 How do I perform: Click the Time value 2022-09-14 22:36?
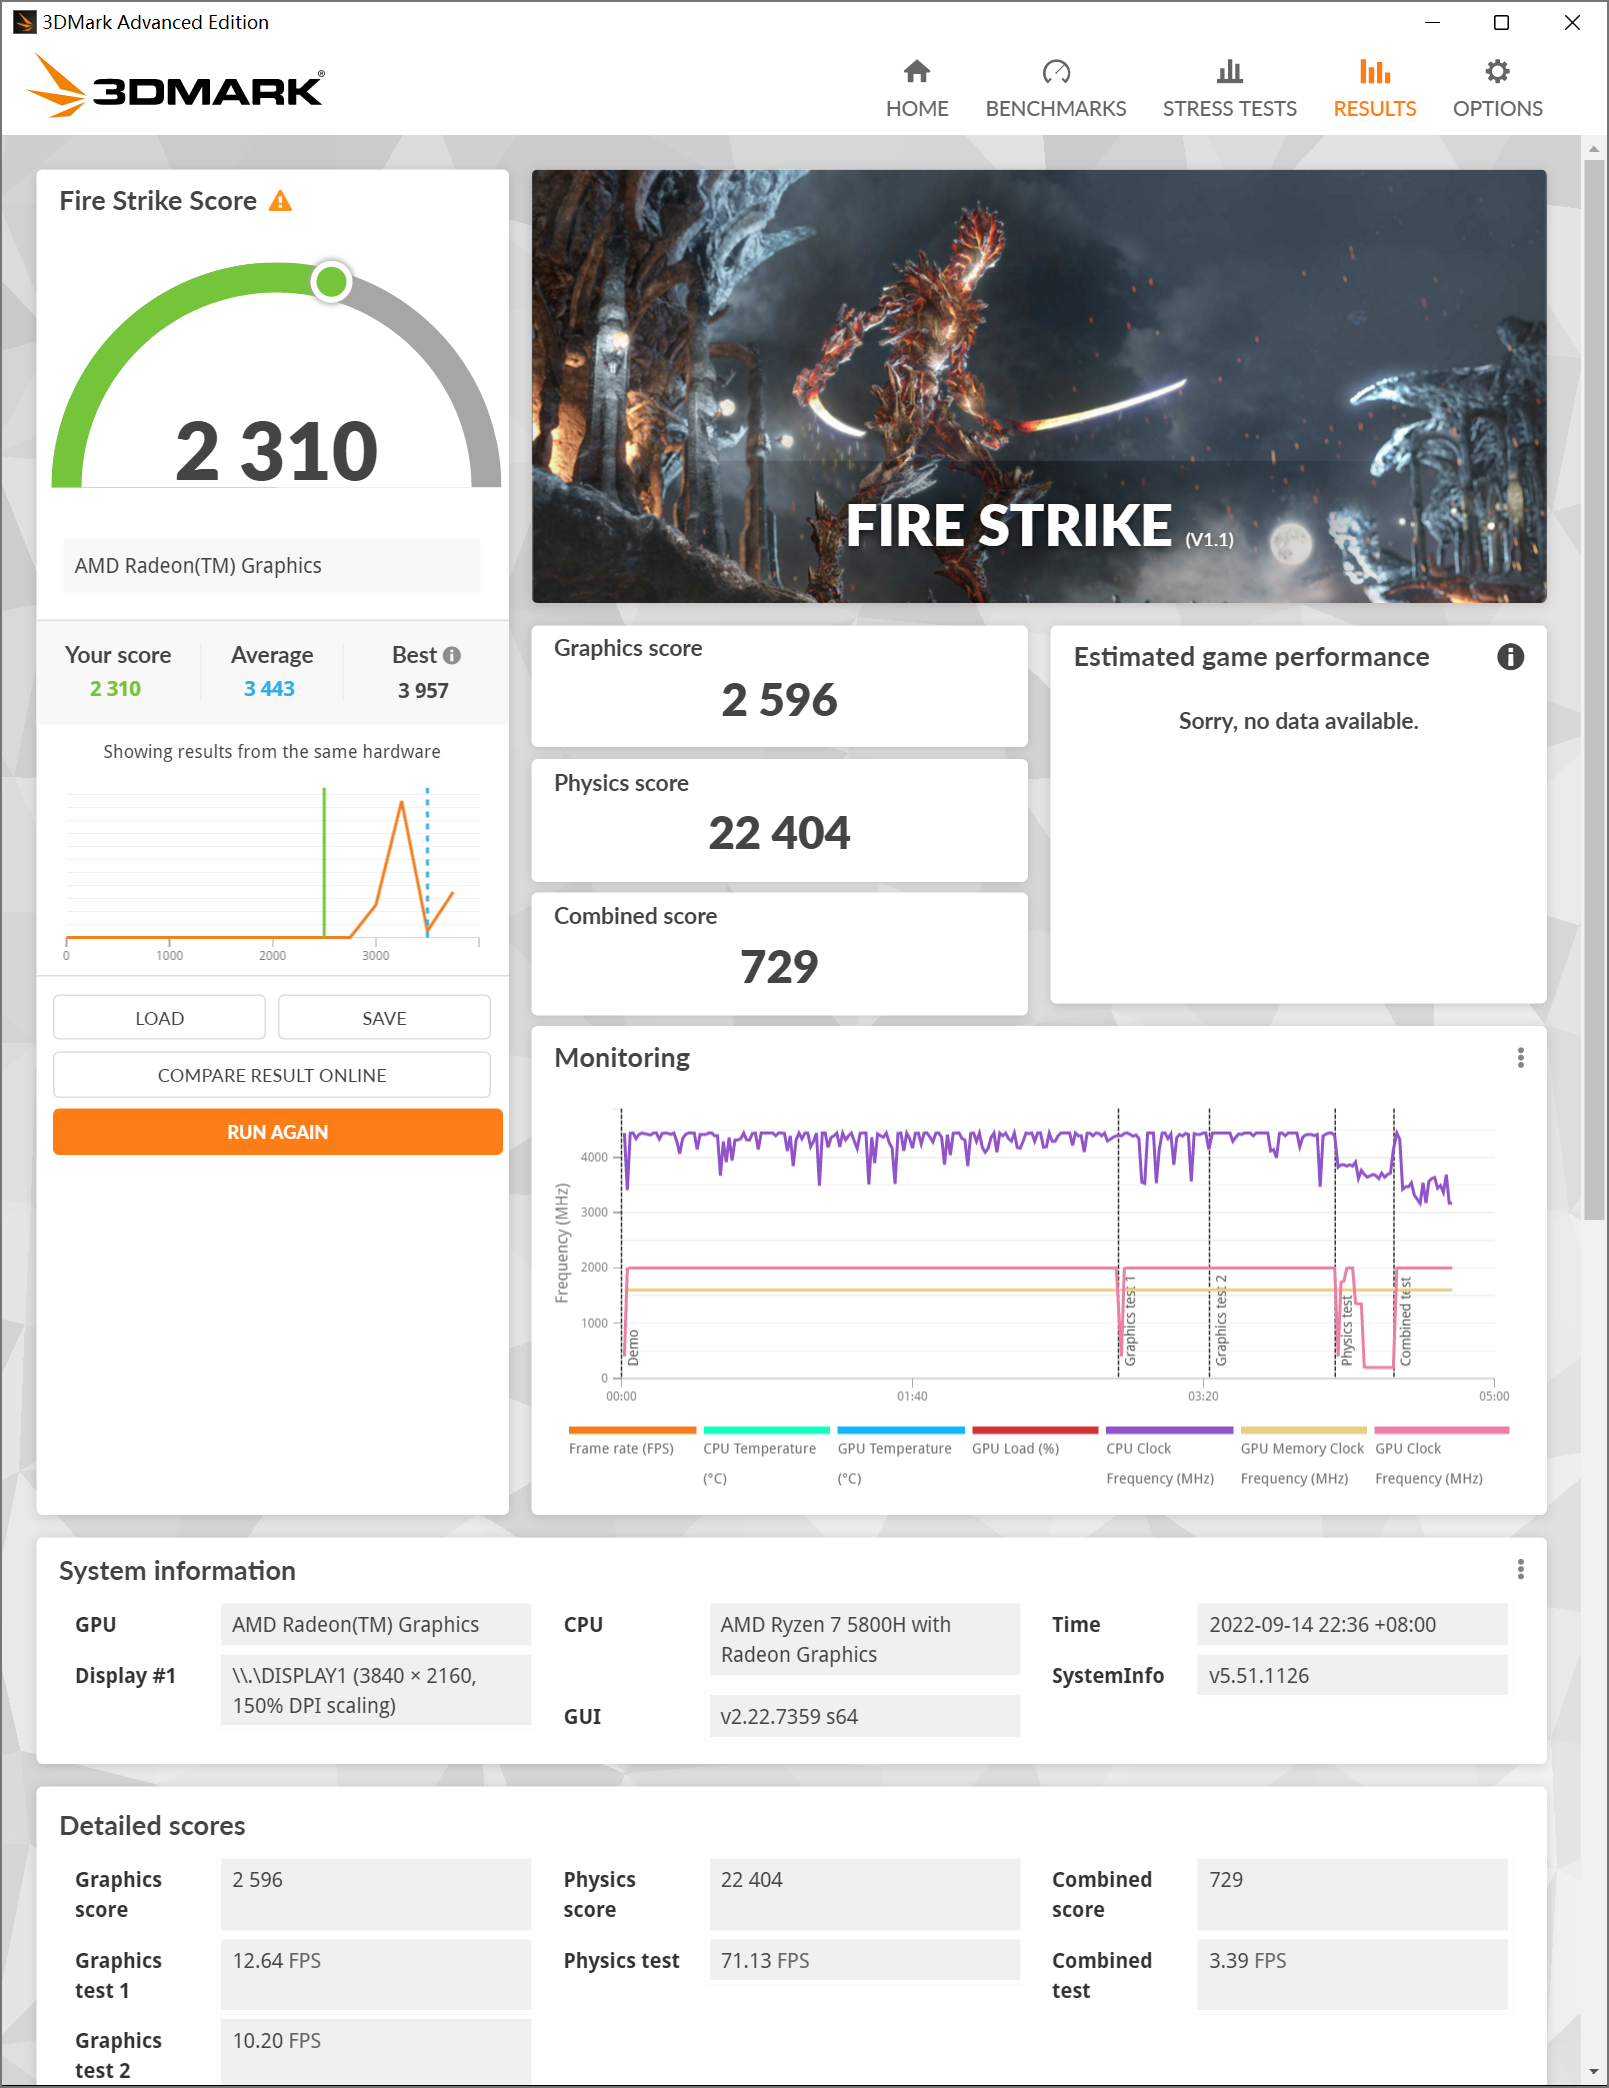(1352, 1625)
